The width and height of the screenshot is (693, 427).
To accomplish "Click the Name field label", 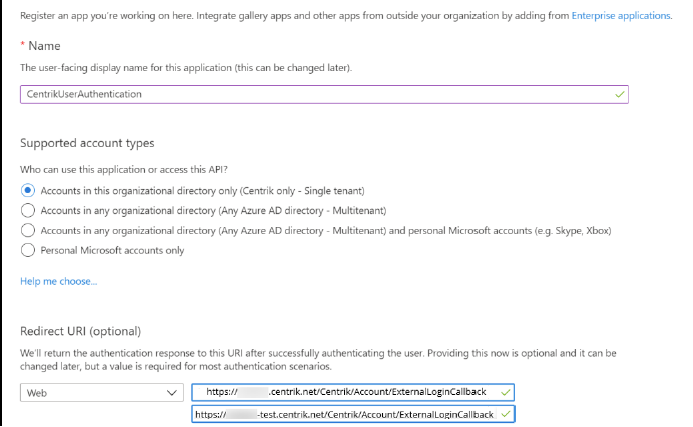I will [43, 46].
